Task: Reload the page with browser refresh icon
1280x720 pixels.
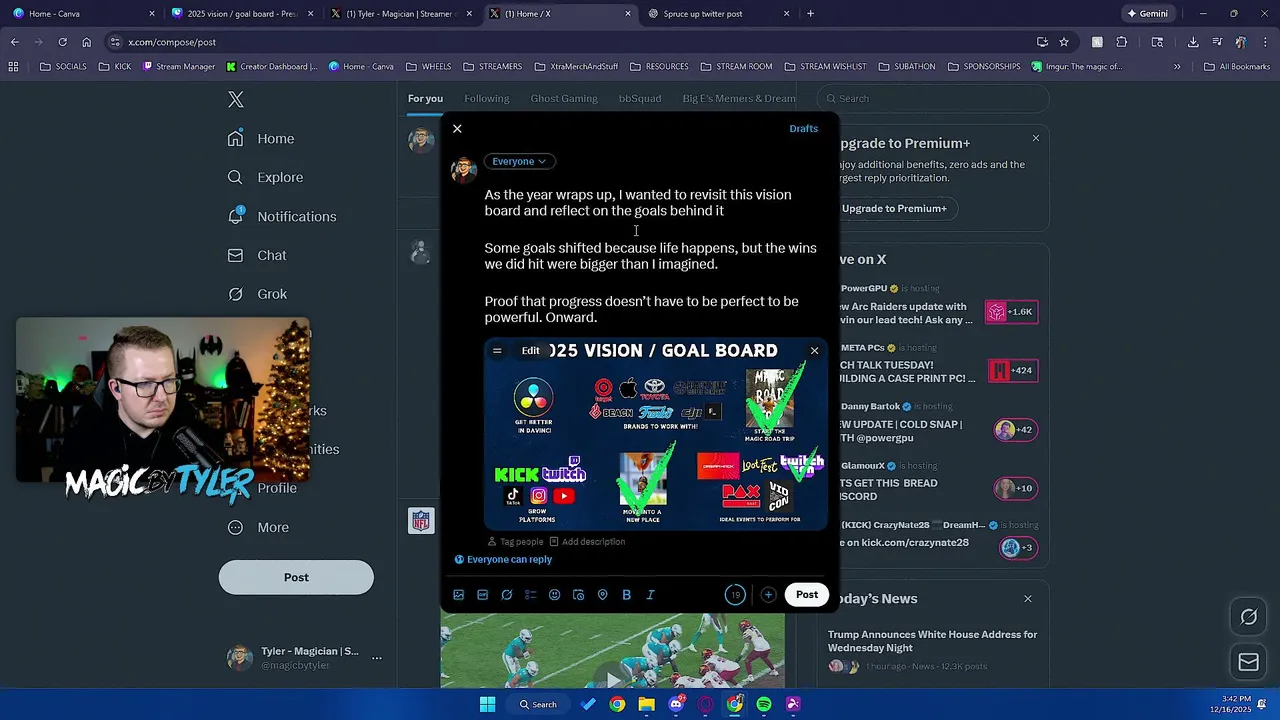Action: [x=62, y=42]
